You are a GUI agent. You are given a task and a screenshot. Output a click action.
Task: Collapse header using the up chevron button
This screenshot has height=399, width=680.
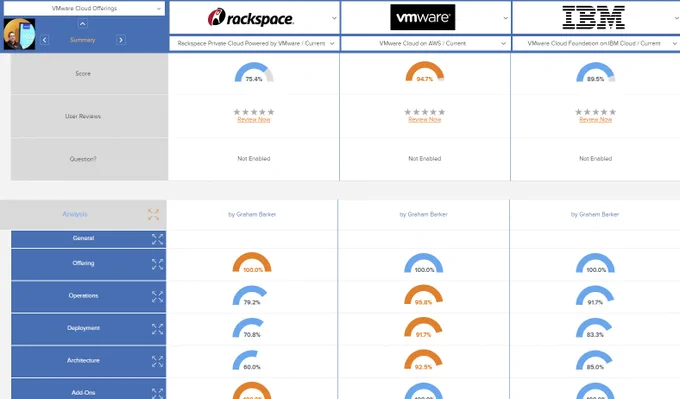coord(82,23)
